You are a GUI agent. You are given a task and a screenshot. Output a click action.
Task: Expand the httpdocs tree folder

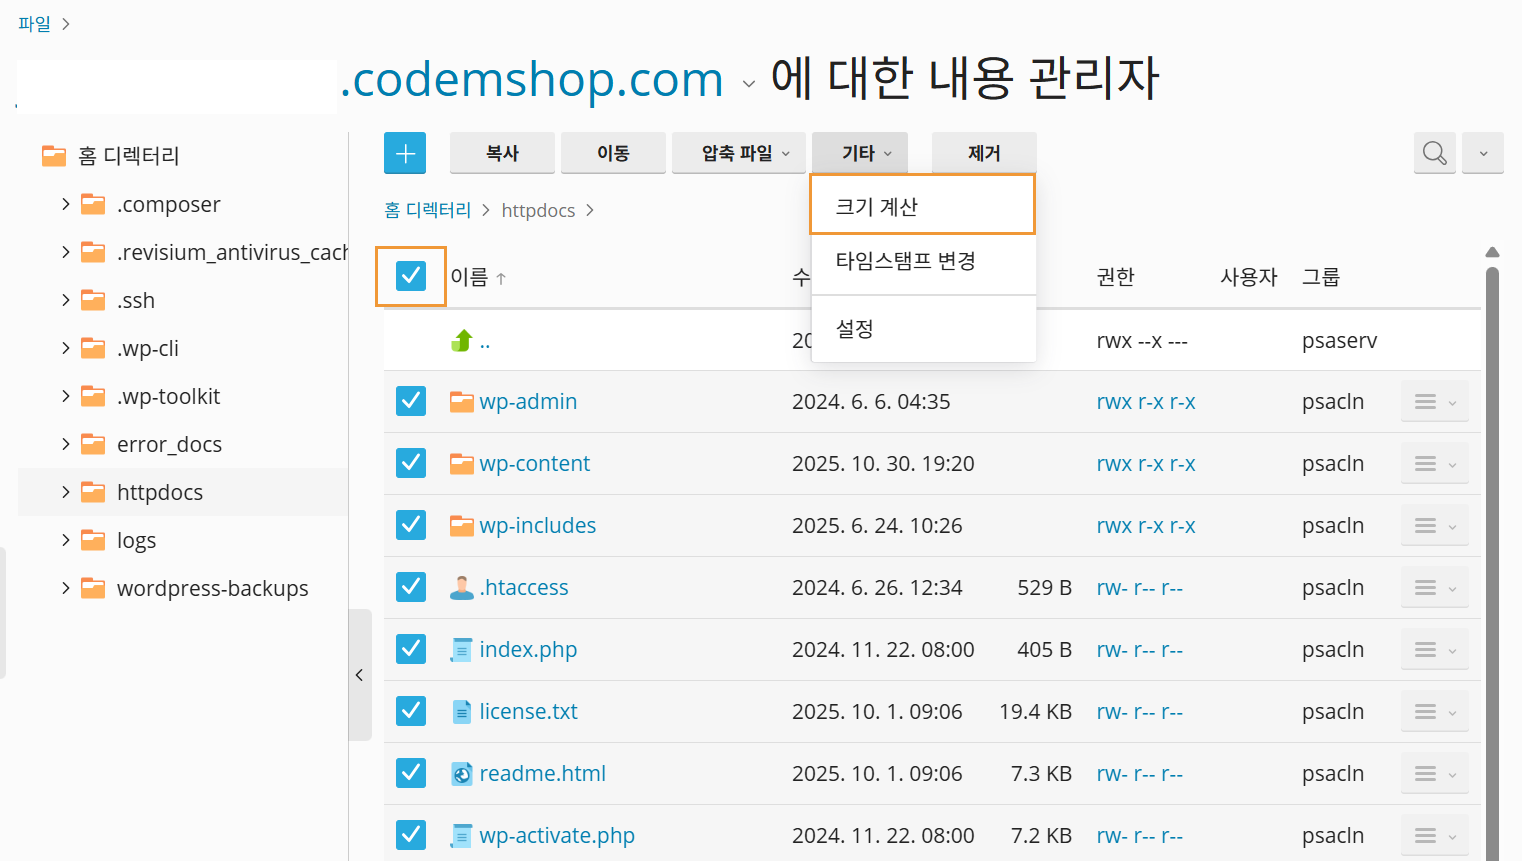pyautogui.click(x=66, y=492)
